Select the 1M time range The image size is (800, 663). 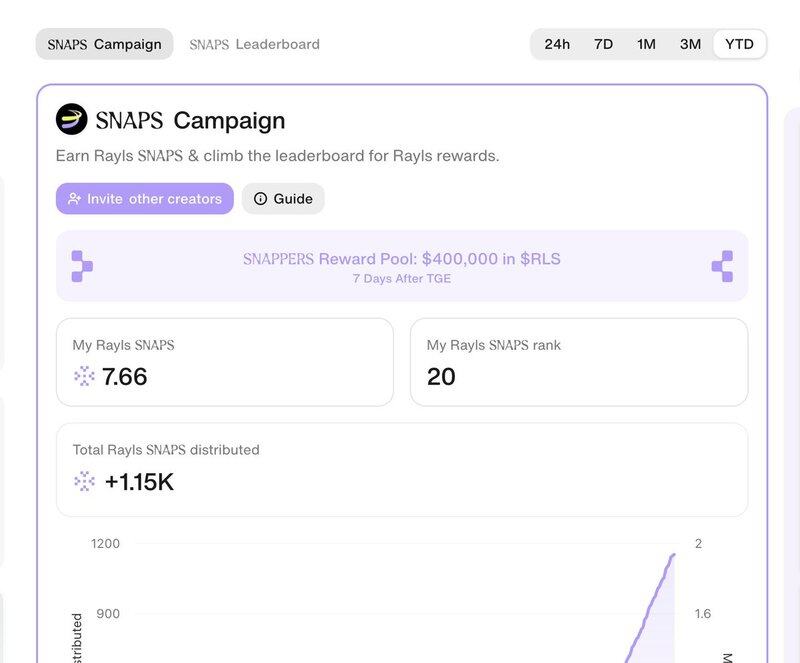646,44
